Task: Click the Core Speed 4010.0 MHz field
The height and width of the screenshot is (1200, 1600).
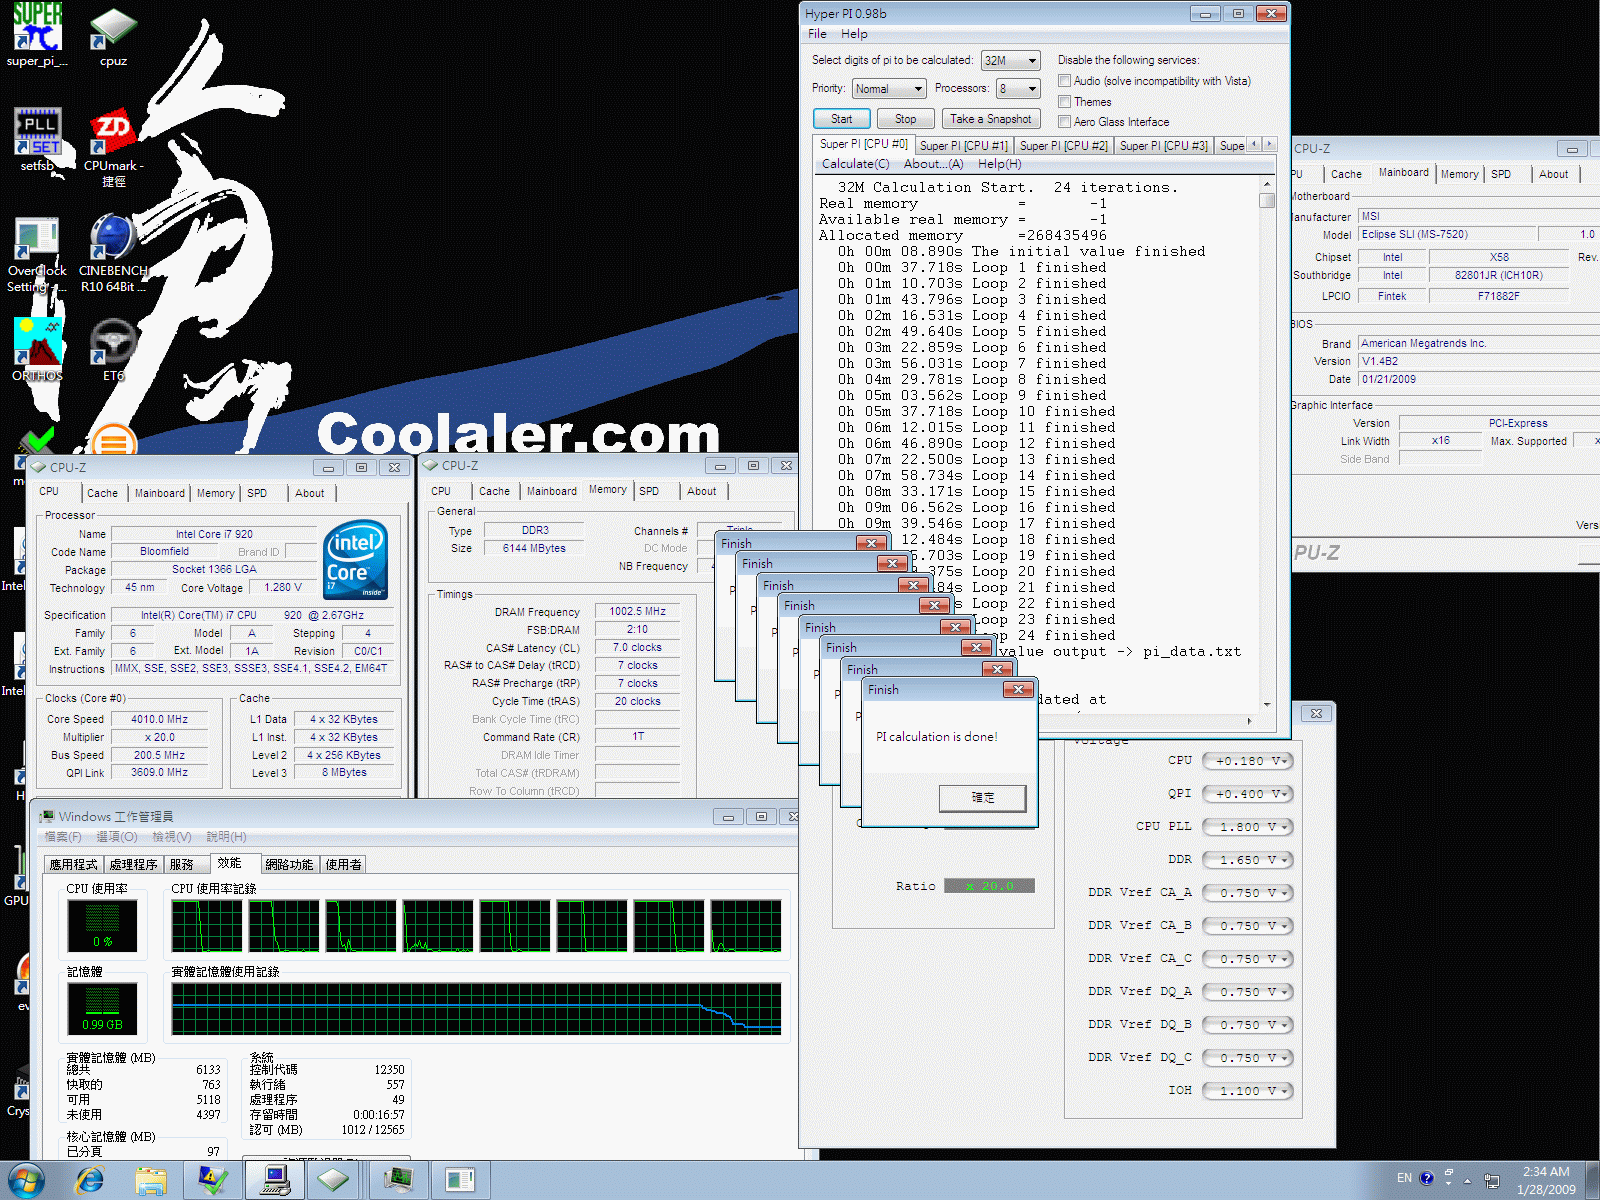Action: pos(160,719)
